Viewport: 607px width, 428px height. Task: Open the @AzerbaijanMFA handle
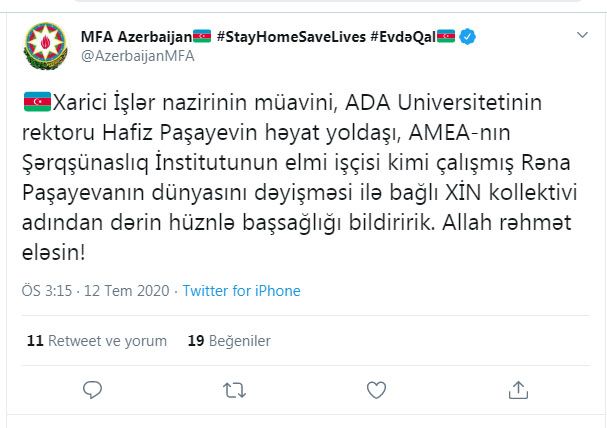(x=138, y=56)
